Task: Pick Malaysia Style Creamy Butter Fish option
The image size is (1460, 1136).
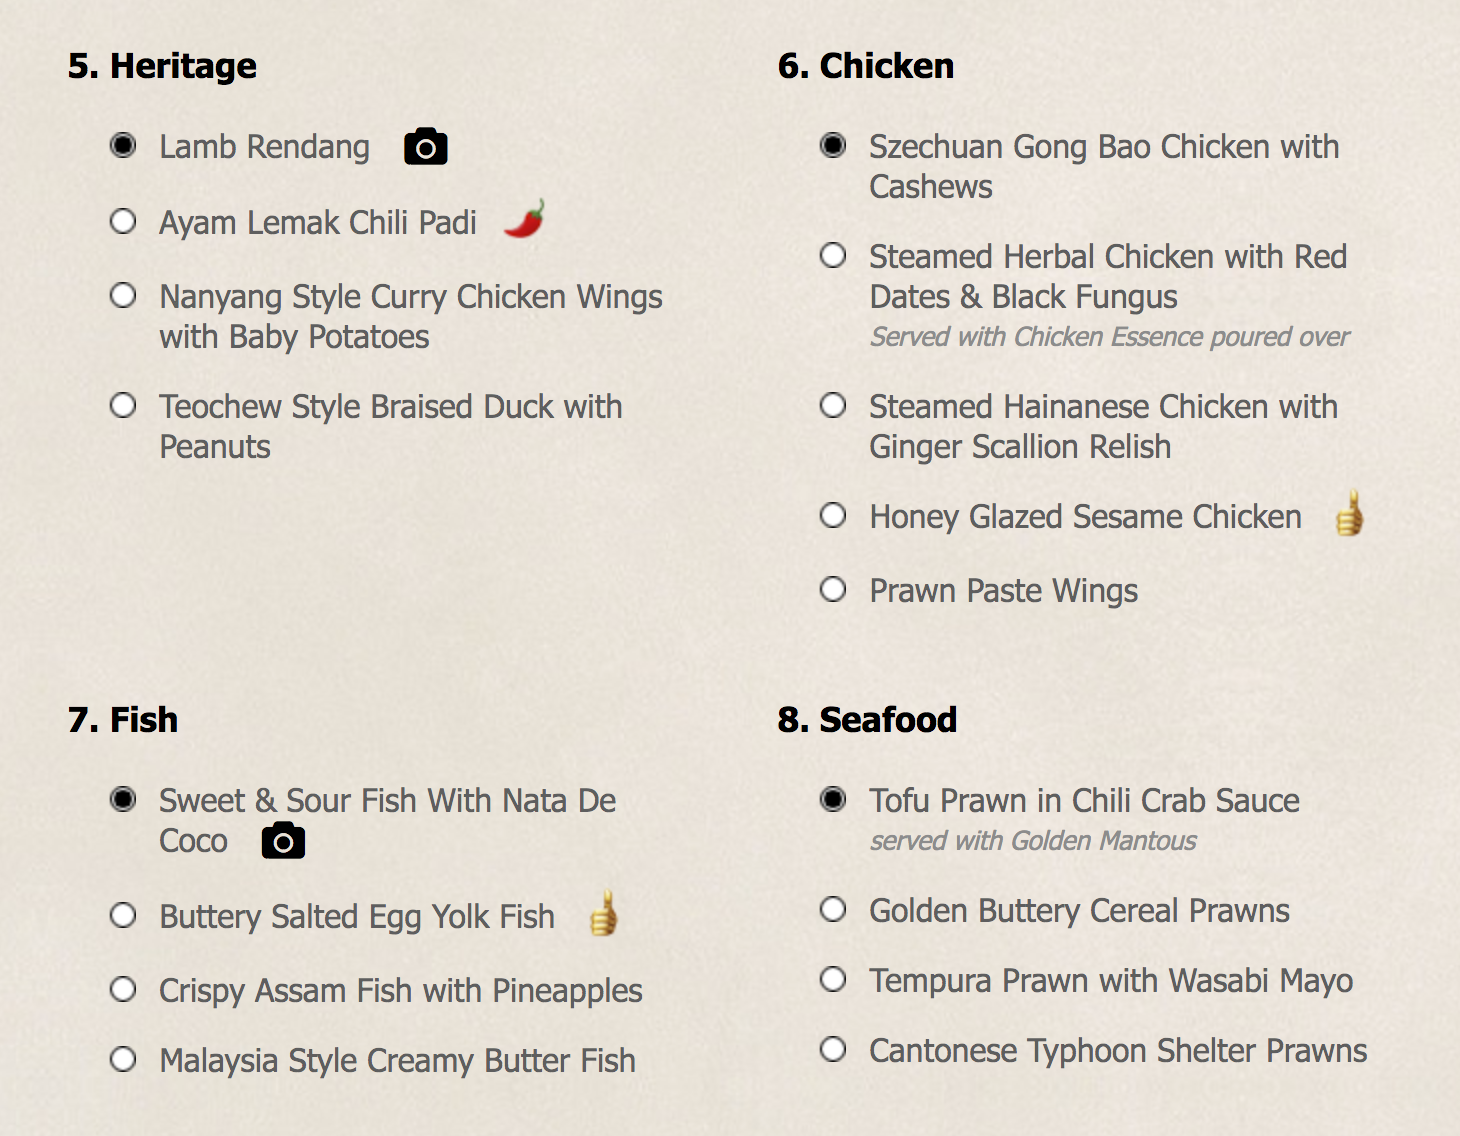Action: click(123, 1060)
